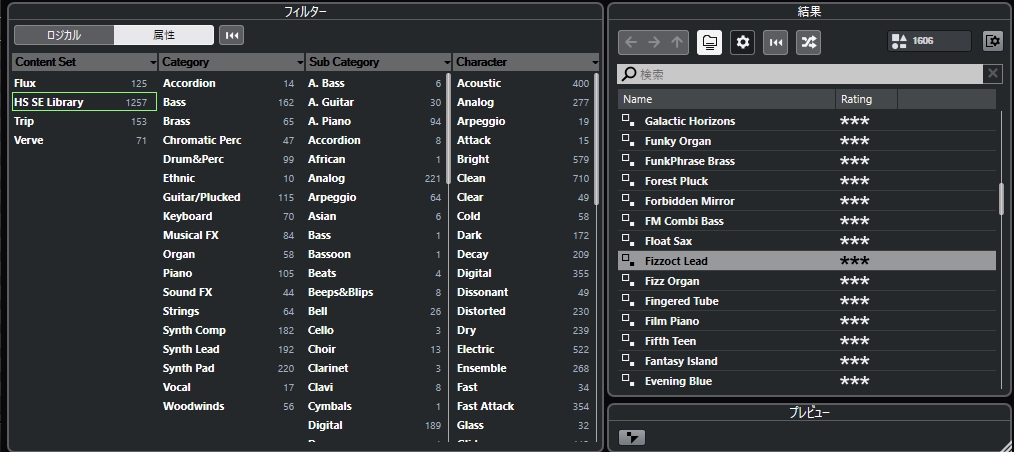Switch to the 属性 tab
Image resolution: width=1014 pixels, height=452 pixels.
pos(164,36)
